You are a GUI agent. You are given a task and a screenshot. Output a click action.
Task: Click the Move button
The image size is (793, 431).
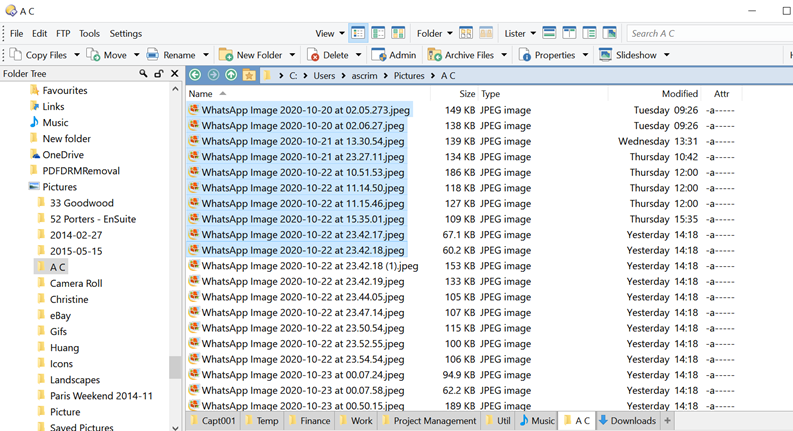(107, 55)
